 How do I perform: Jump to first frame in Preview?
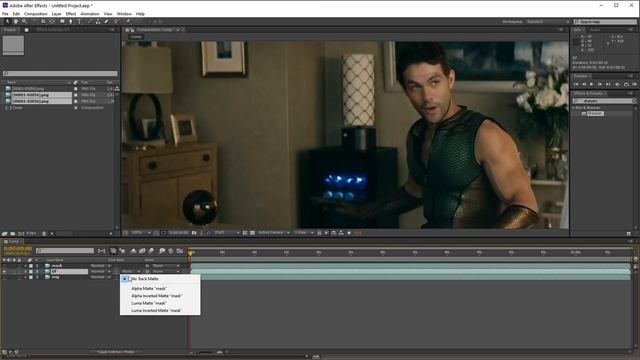point(576,84)
